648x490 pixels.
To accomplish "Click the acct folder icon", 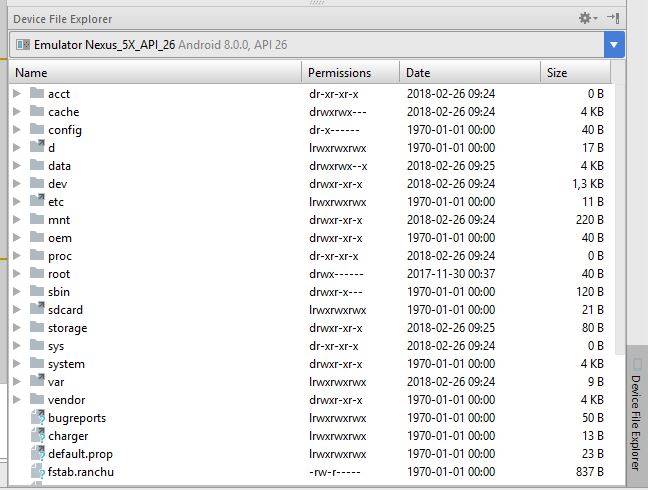I will click(x=37, y=93).
